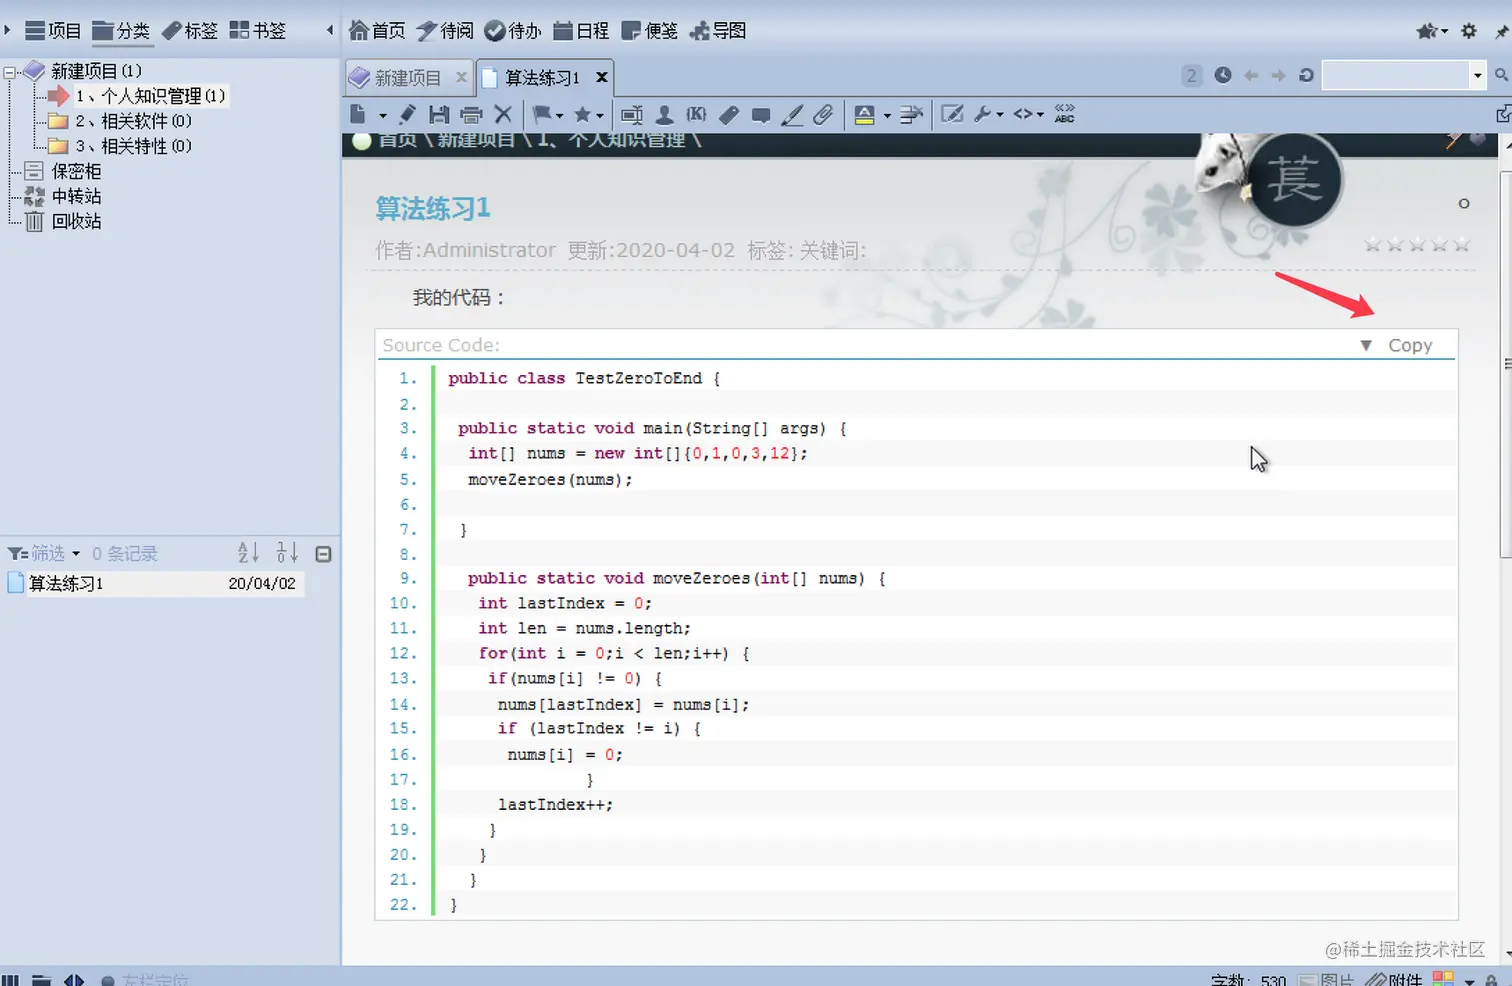Delete the note using the X icon

click(x=503, y=115)
